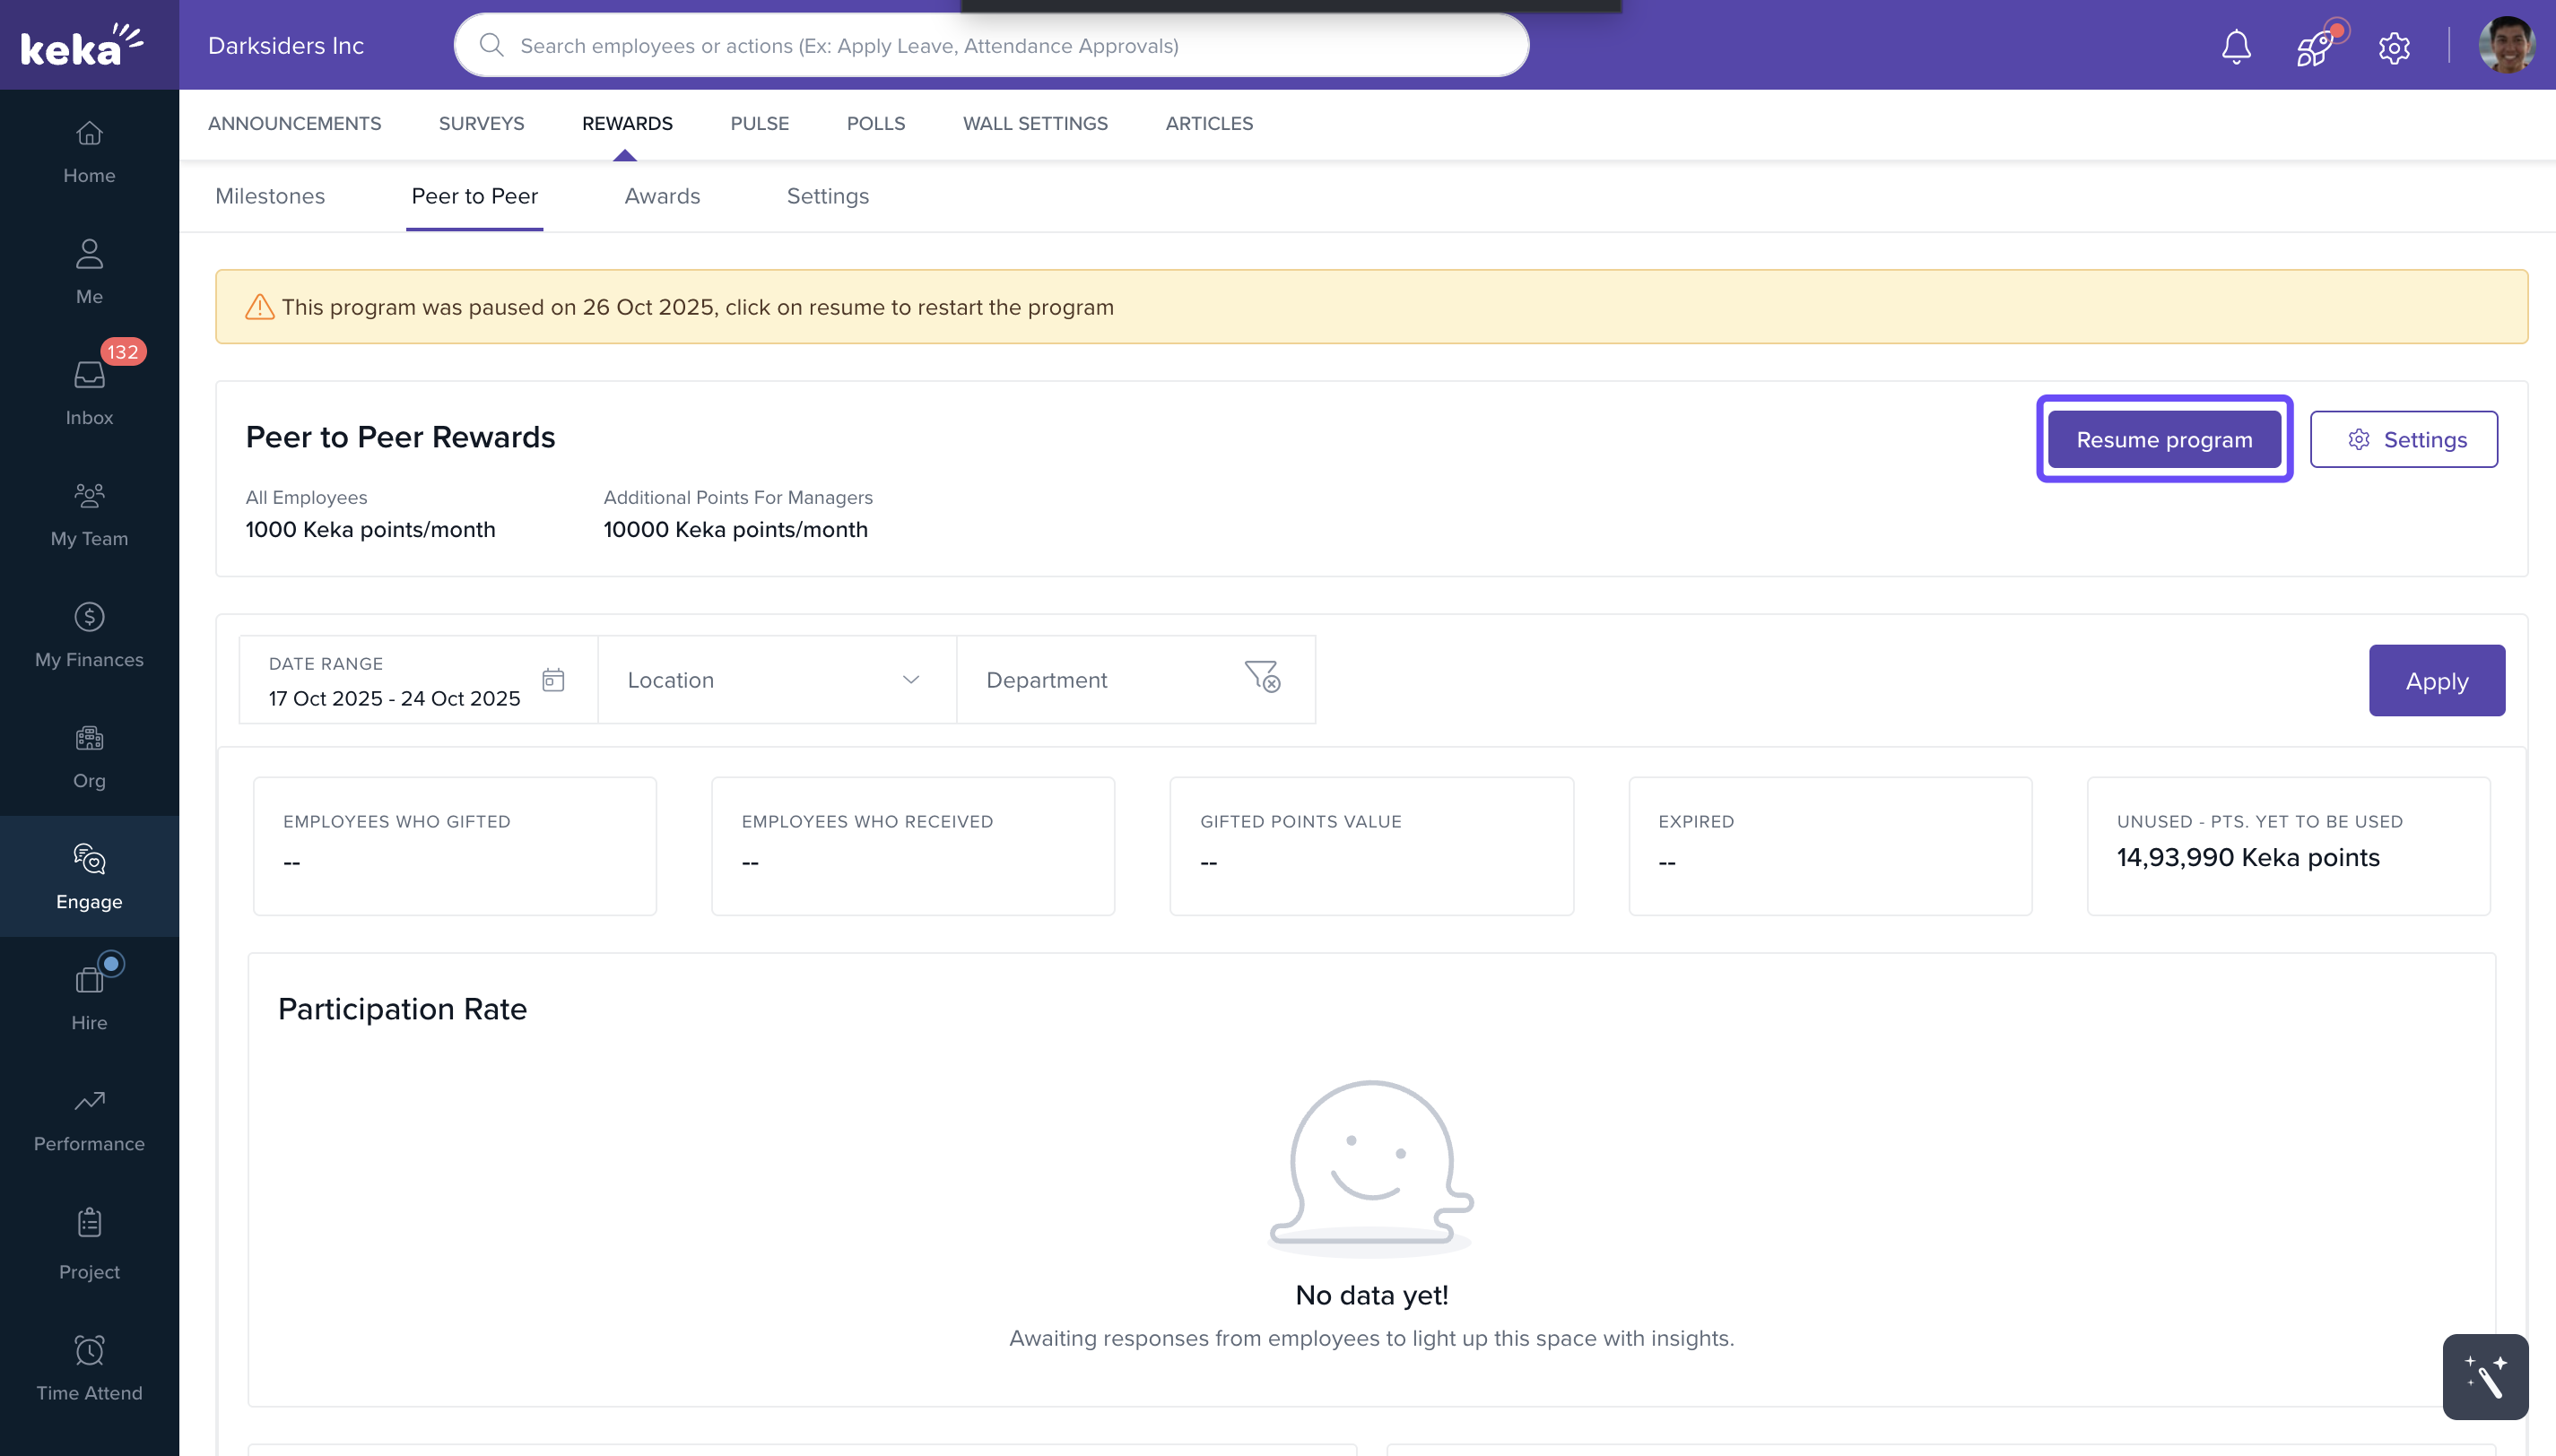Open the Hire module
The height and width of the screenshot is (1456, 2556).
(89, 998)
